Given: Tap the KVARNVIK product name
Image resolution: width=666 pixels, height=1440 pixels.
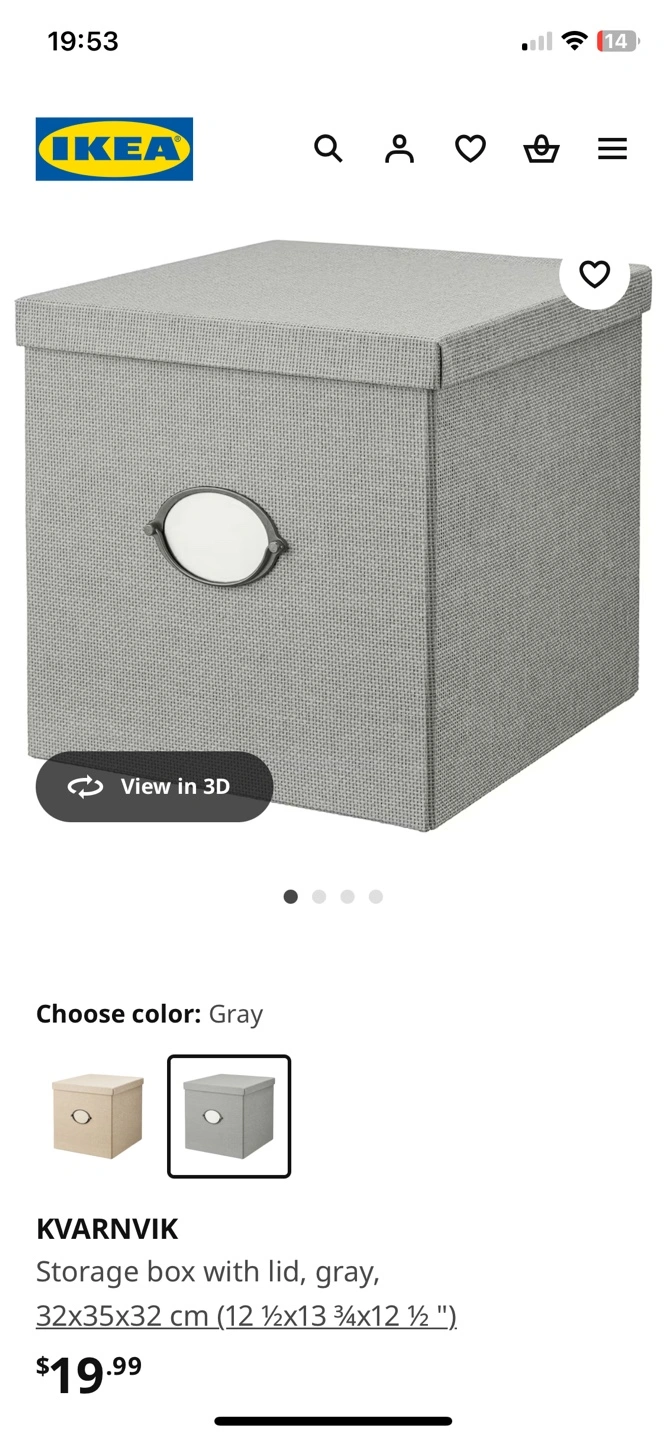Looking at the screenshot, I should (107, 1228).
